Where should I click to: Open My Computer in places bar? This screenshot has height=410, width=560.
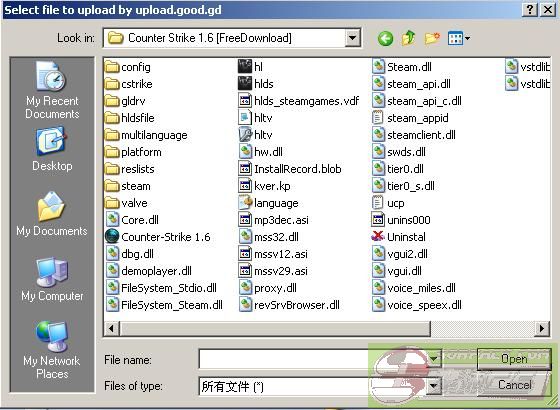point(52,280)
